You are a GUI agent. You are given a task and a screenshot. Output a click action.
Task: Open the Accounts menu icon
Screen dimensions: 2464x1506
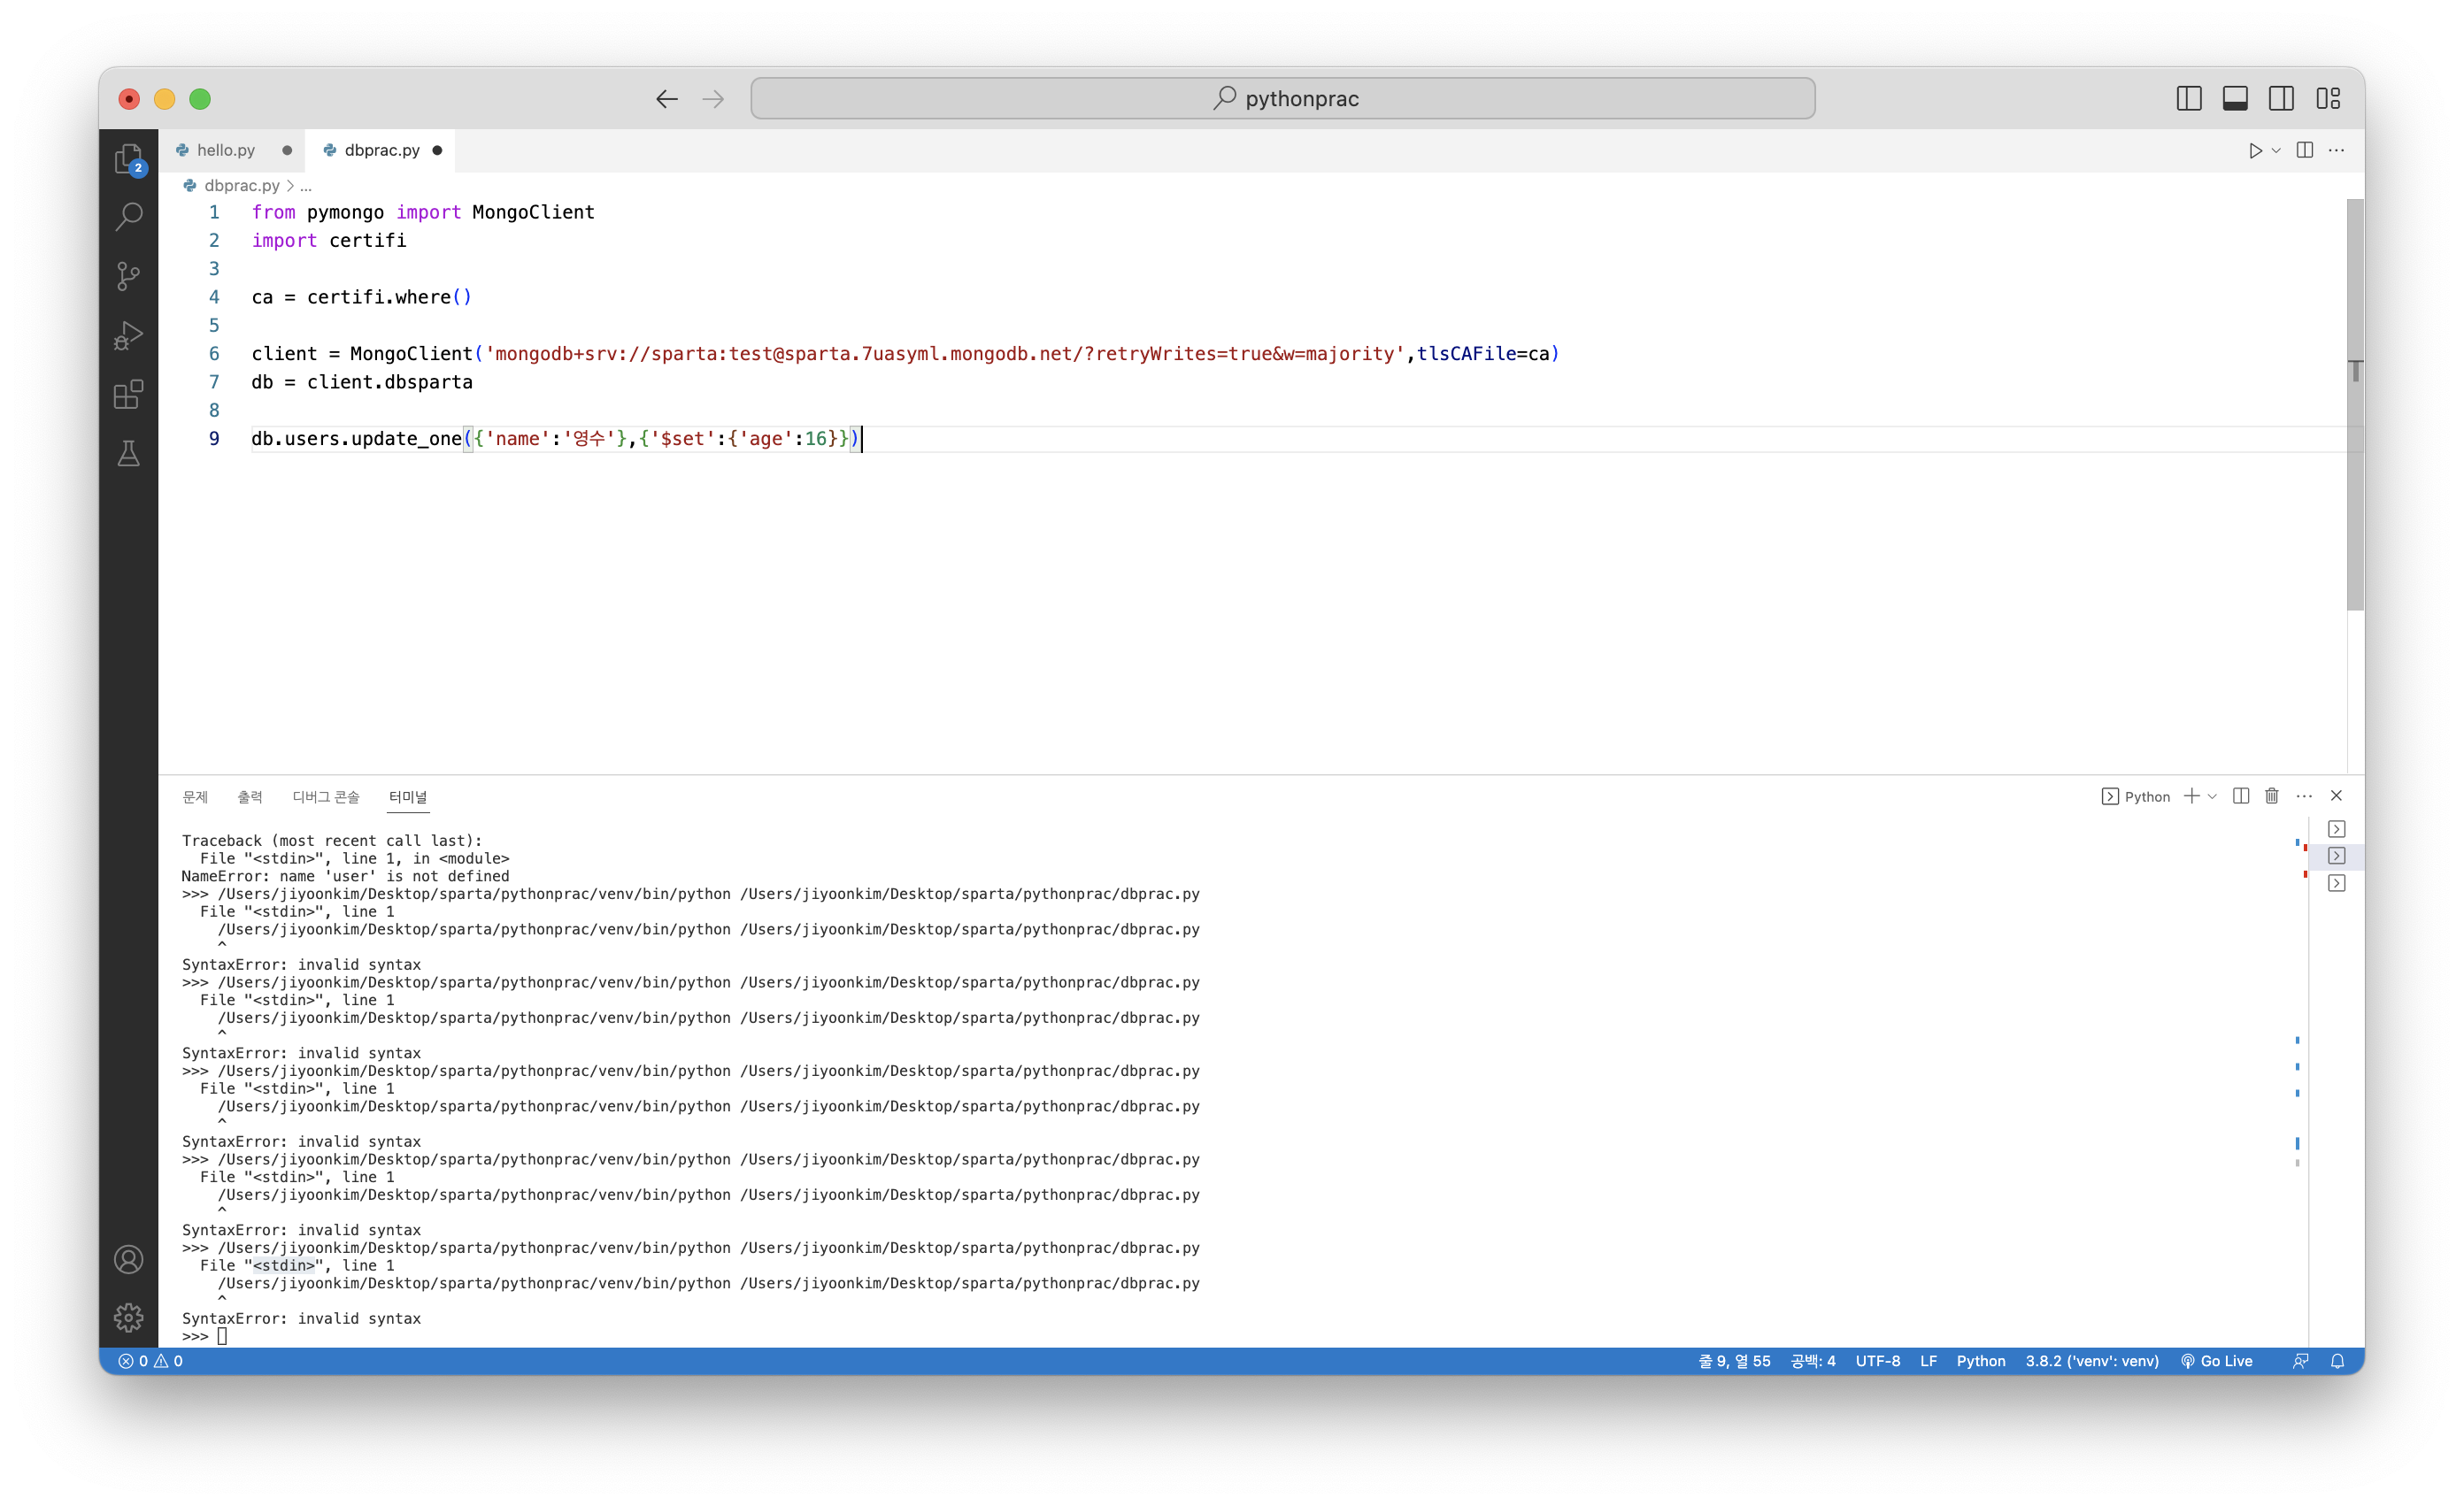[x=128, y=1259]
